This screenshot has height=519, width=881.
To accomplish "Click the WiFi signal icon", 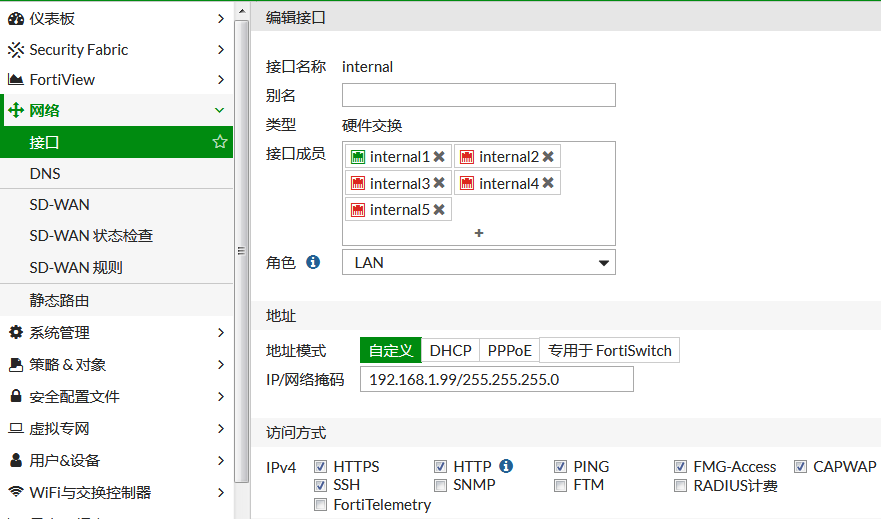I will pos(16,491).
